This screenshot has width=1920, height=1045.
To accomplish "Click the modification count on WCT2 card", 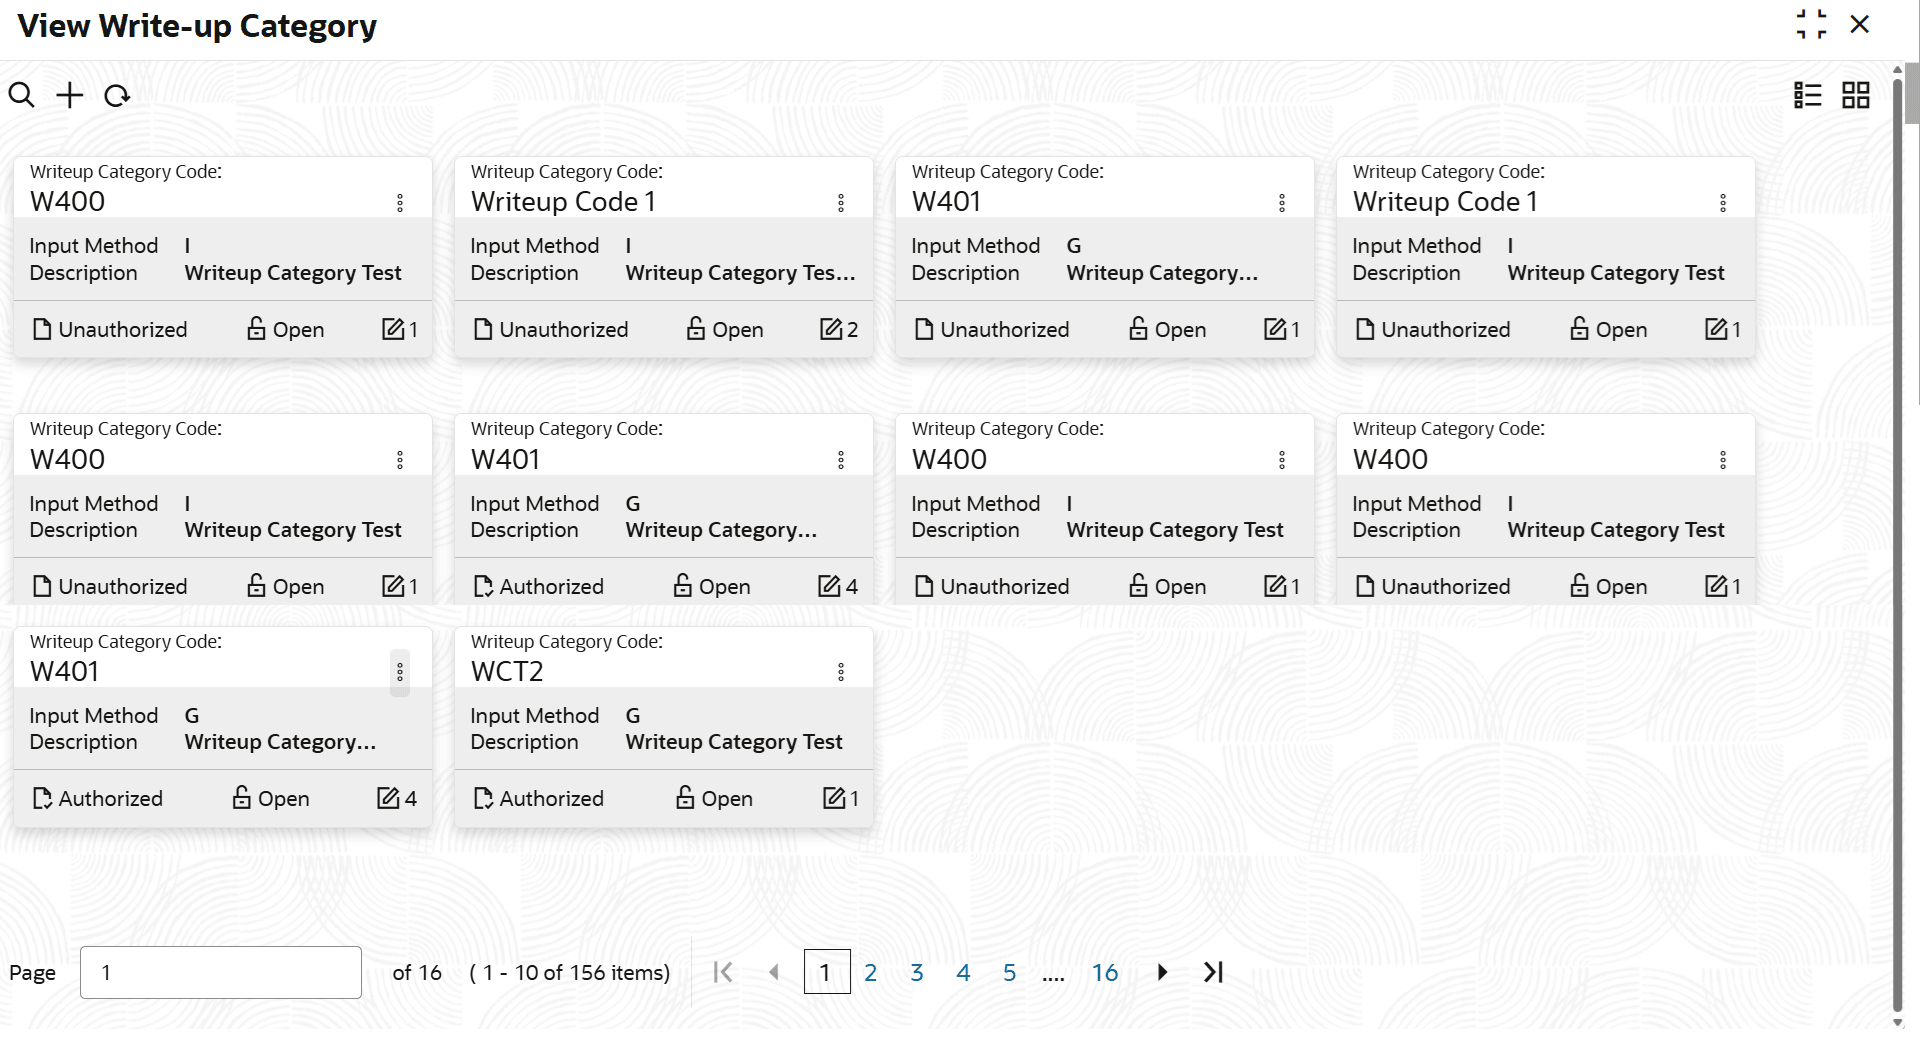I will point(841,798).
